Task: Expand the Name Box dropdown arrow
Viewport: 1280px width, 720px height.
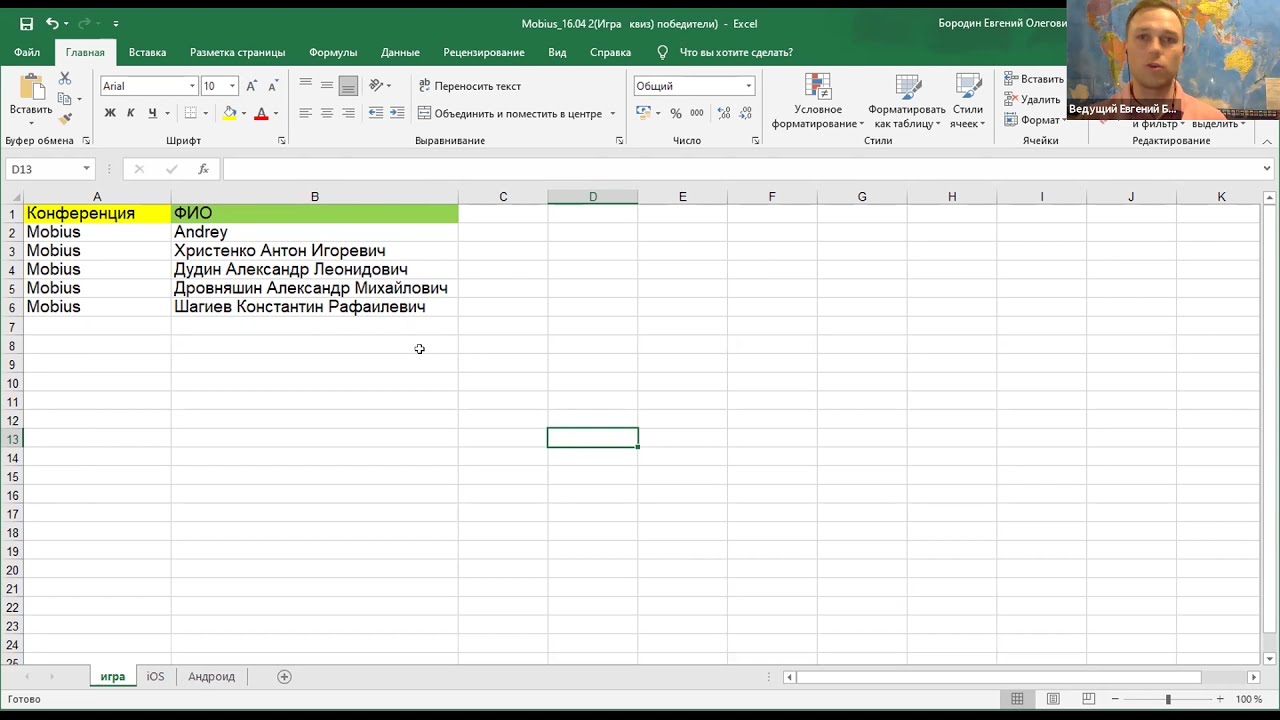Action: (x=87, y=169)
